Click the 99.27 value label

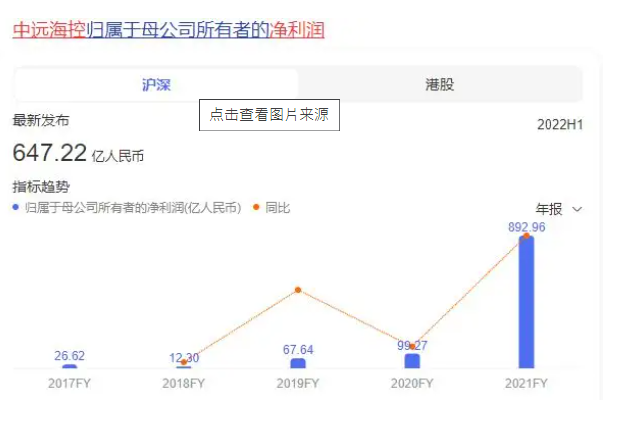click(x=412, y=346)
